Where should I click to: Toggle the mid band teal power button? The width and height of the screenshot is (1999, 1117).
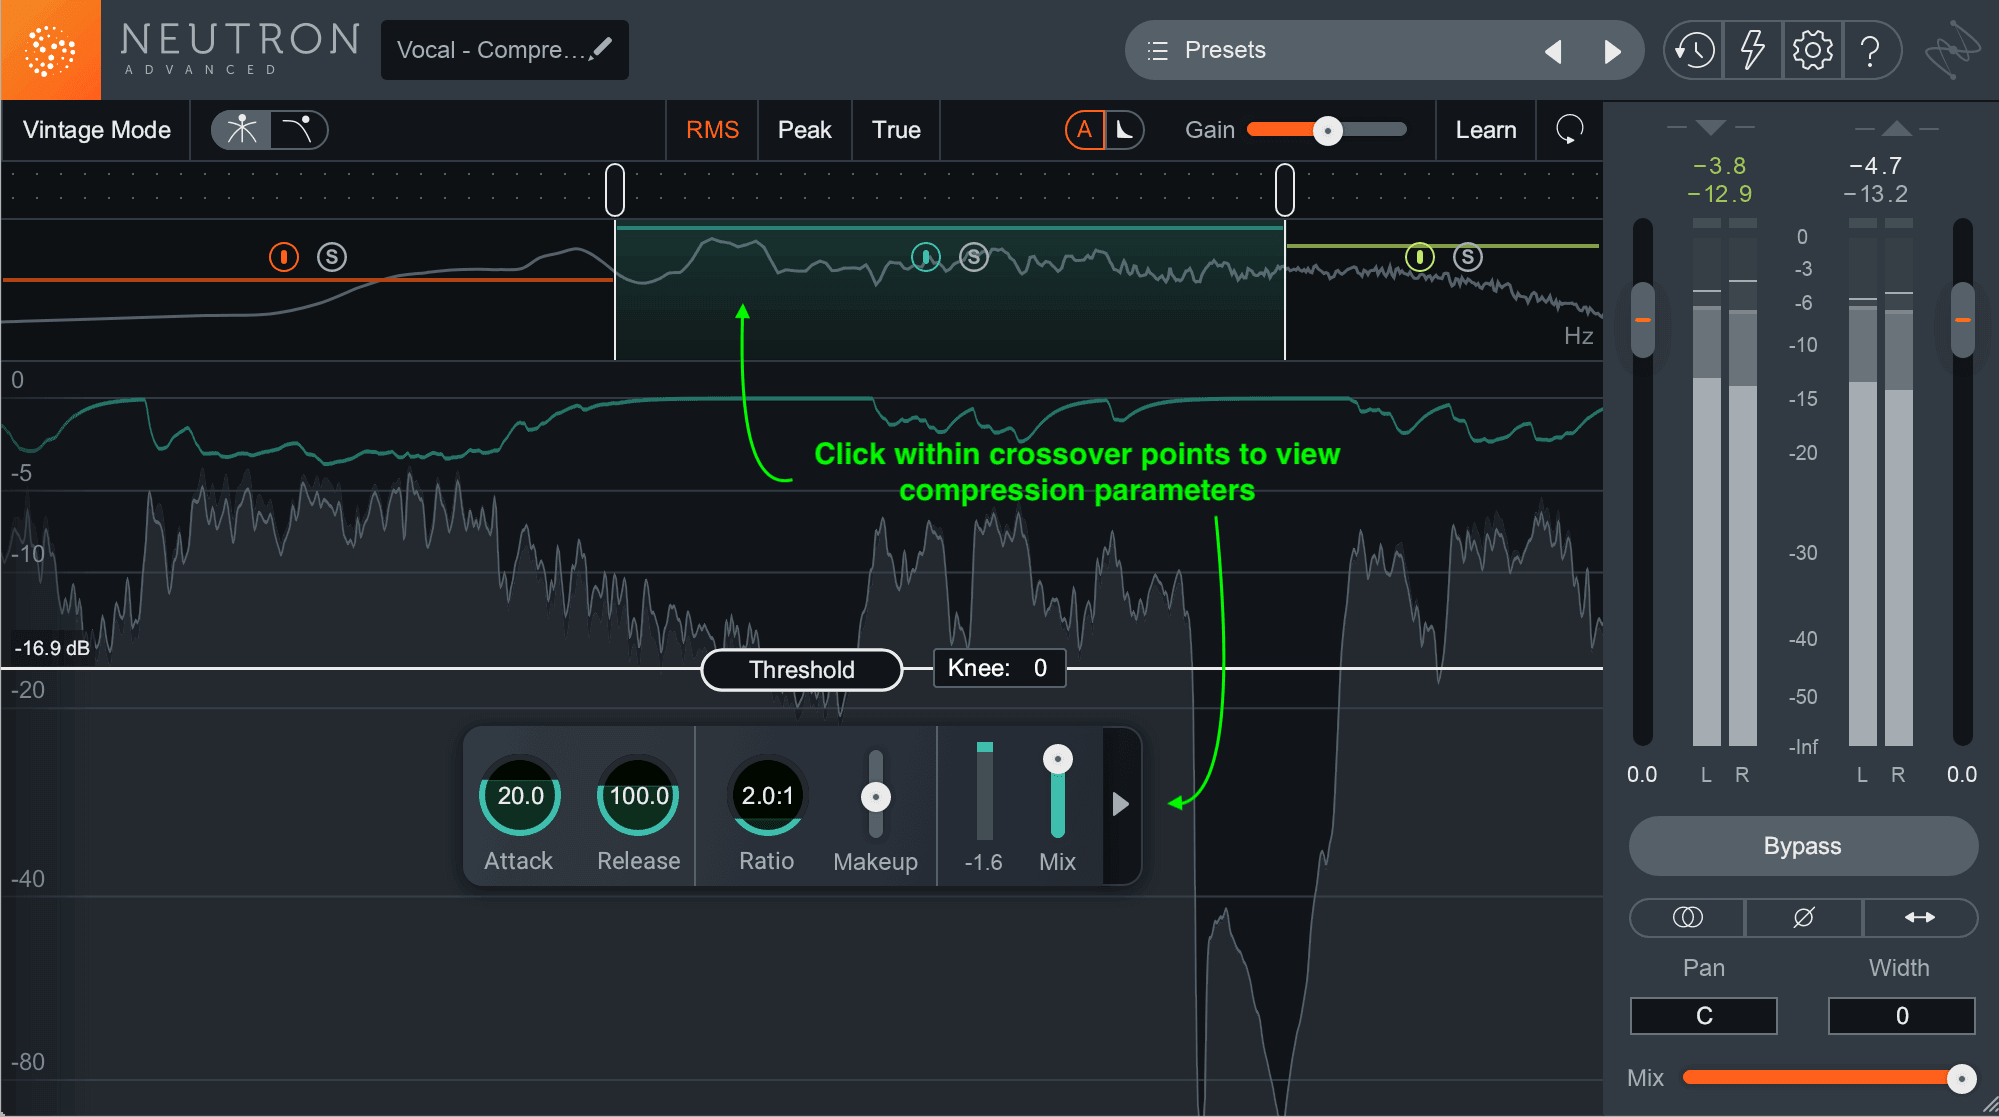tap(926, 257)
